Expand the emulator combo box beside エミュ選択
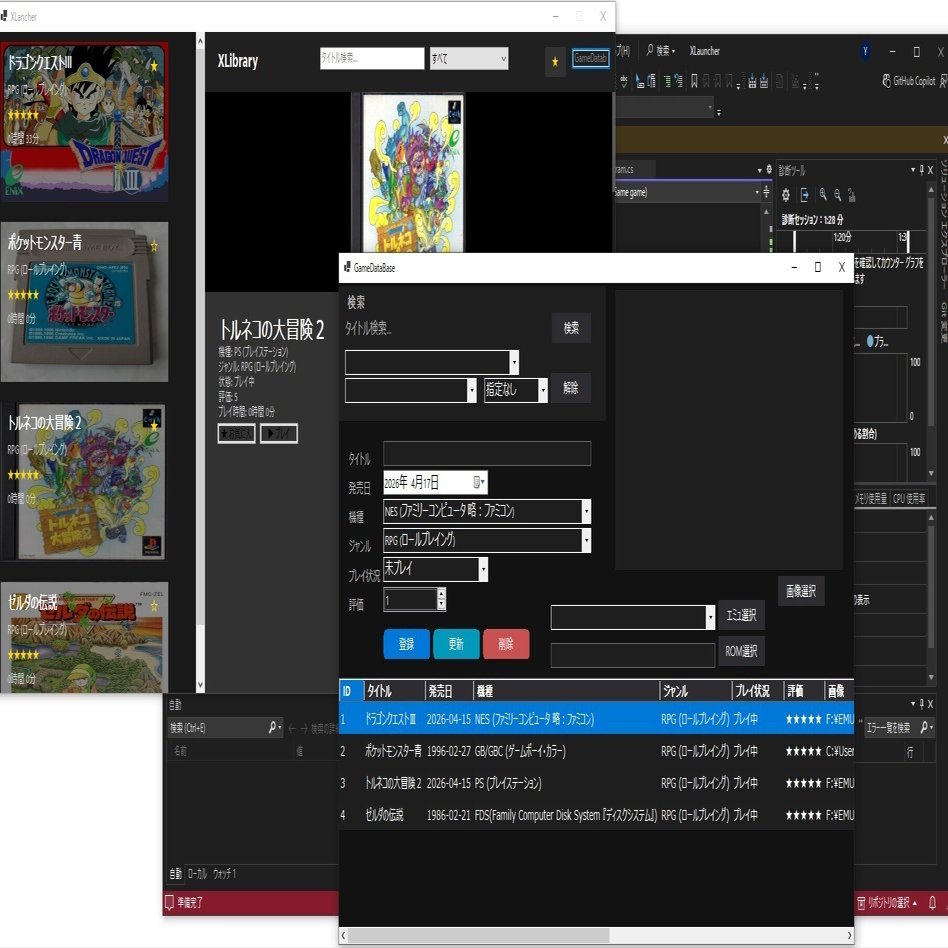 pyautogui.click(x=632, y=617)
